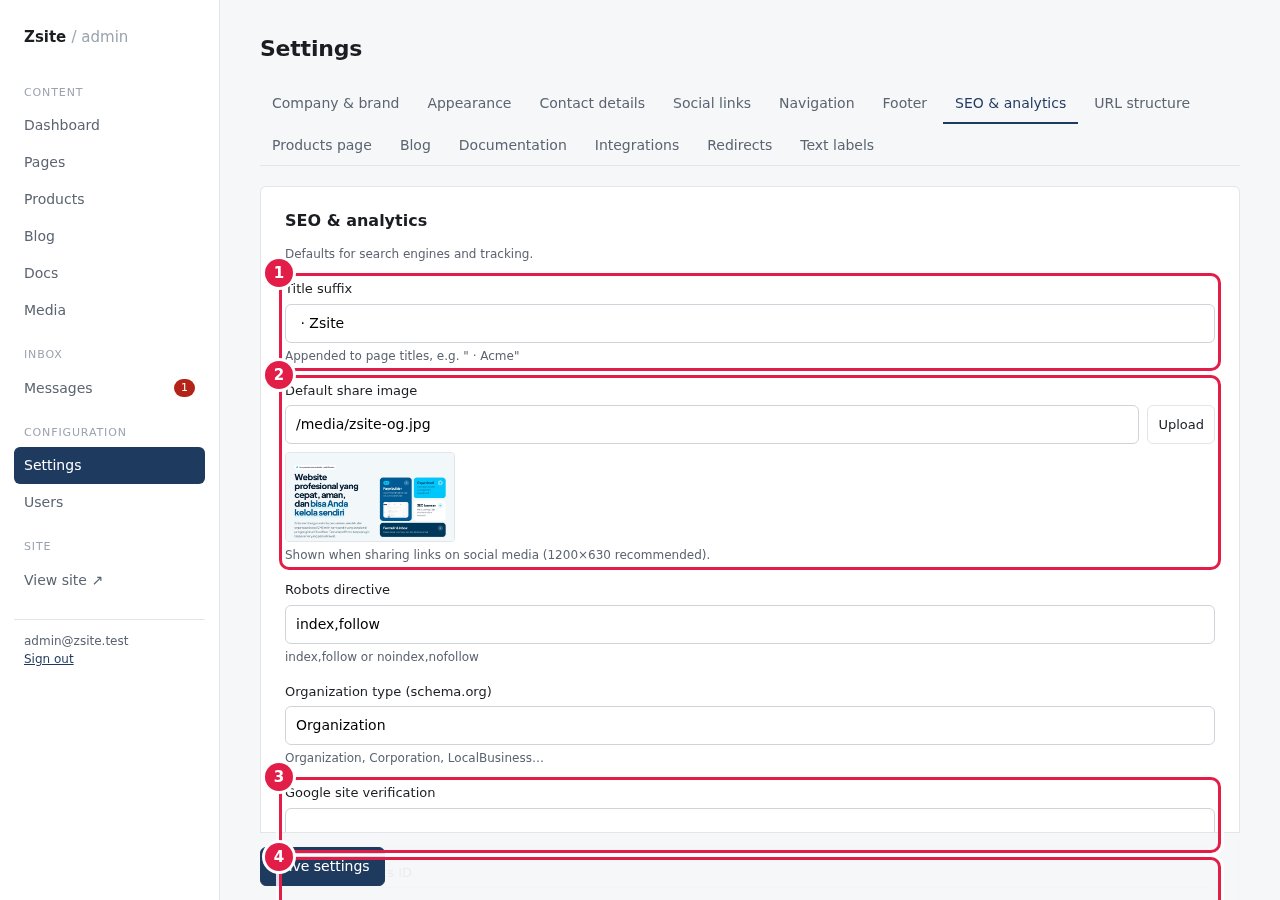Switch to the Integrations tab

click(x=637, y=145)
